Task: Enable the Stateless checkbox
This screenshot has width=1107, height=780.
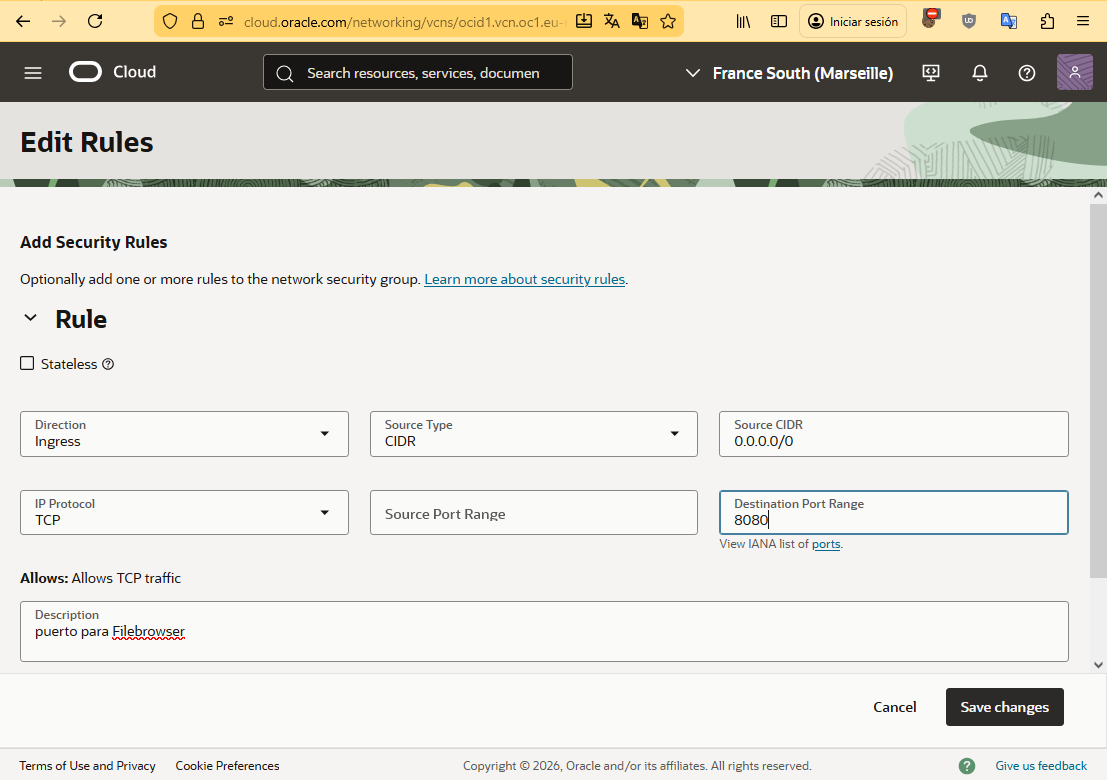Action: point(27,363)
